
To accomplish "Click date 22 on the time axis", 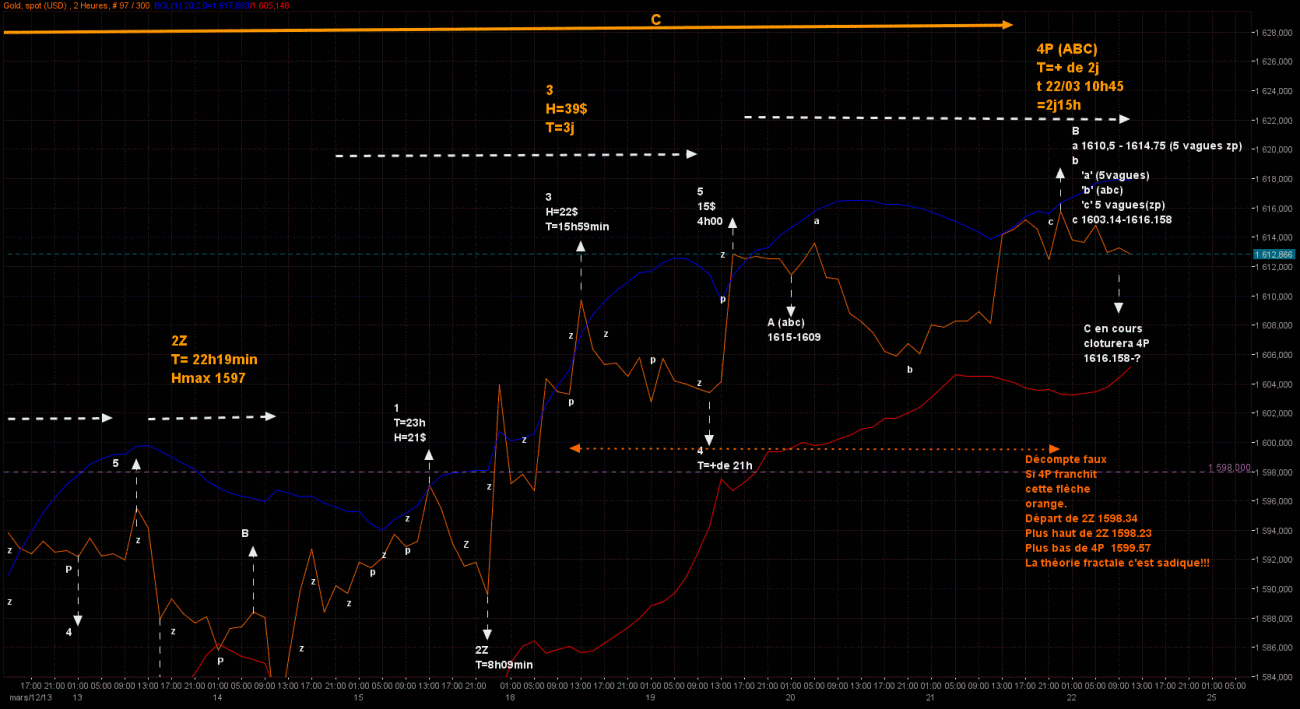I will [x=1071, y=696].
